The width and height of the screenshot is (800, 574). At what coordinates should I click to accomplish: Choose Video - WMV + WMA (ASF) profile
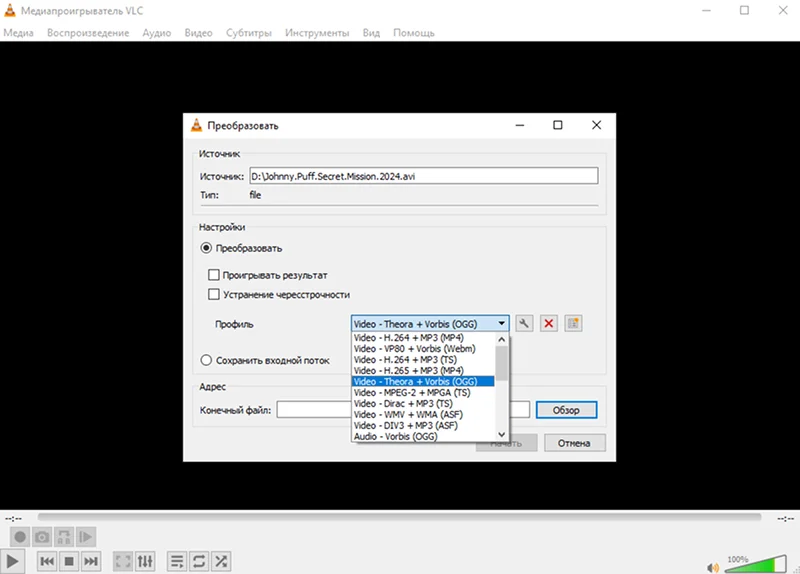point(423,415)
